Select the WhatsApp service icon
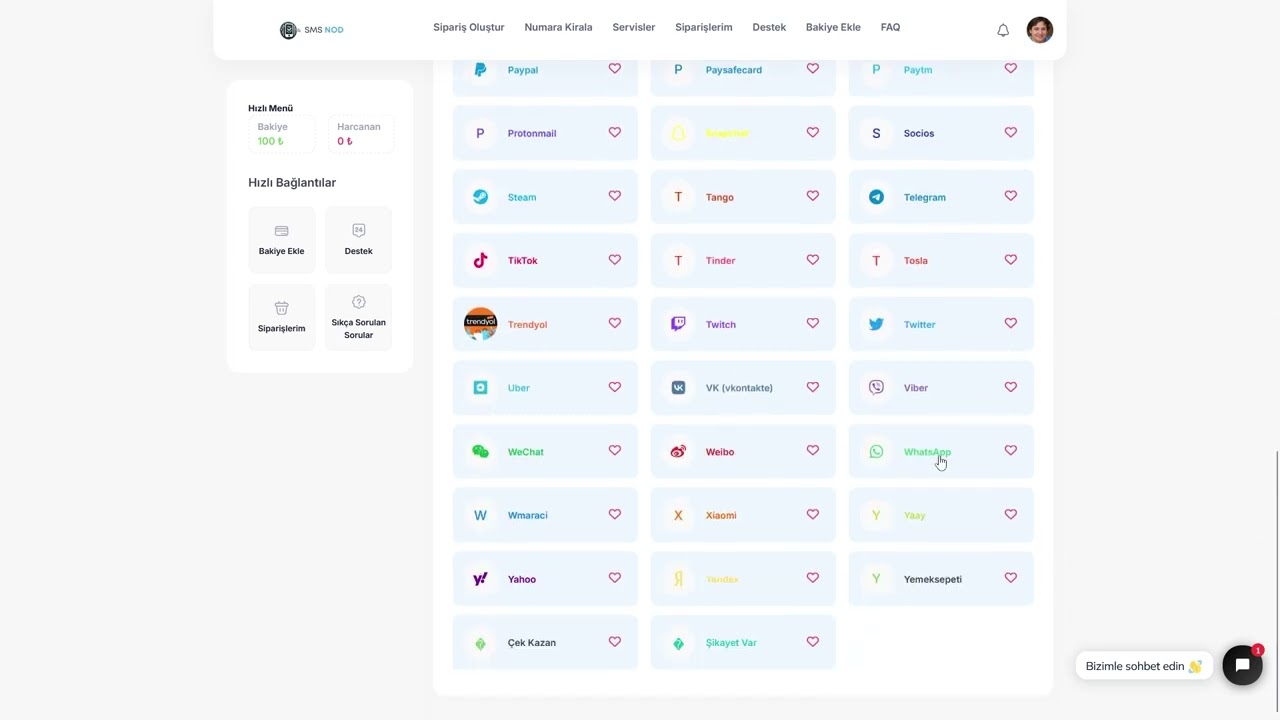 [876, 452]
